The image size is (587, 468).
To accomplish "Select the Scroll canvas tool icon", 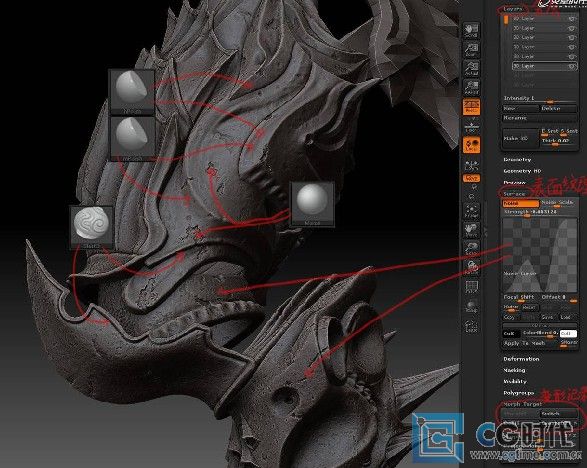I will click(471, 30).
